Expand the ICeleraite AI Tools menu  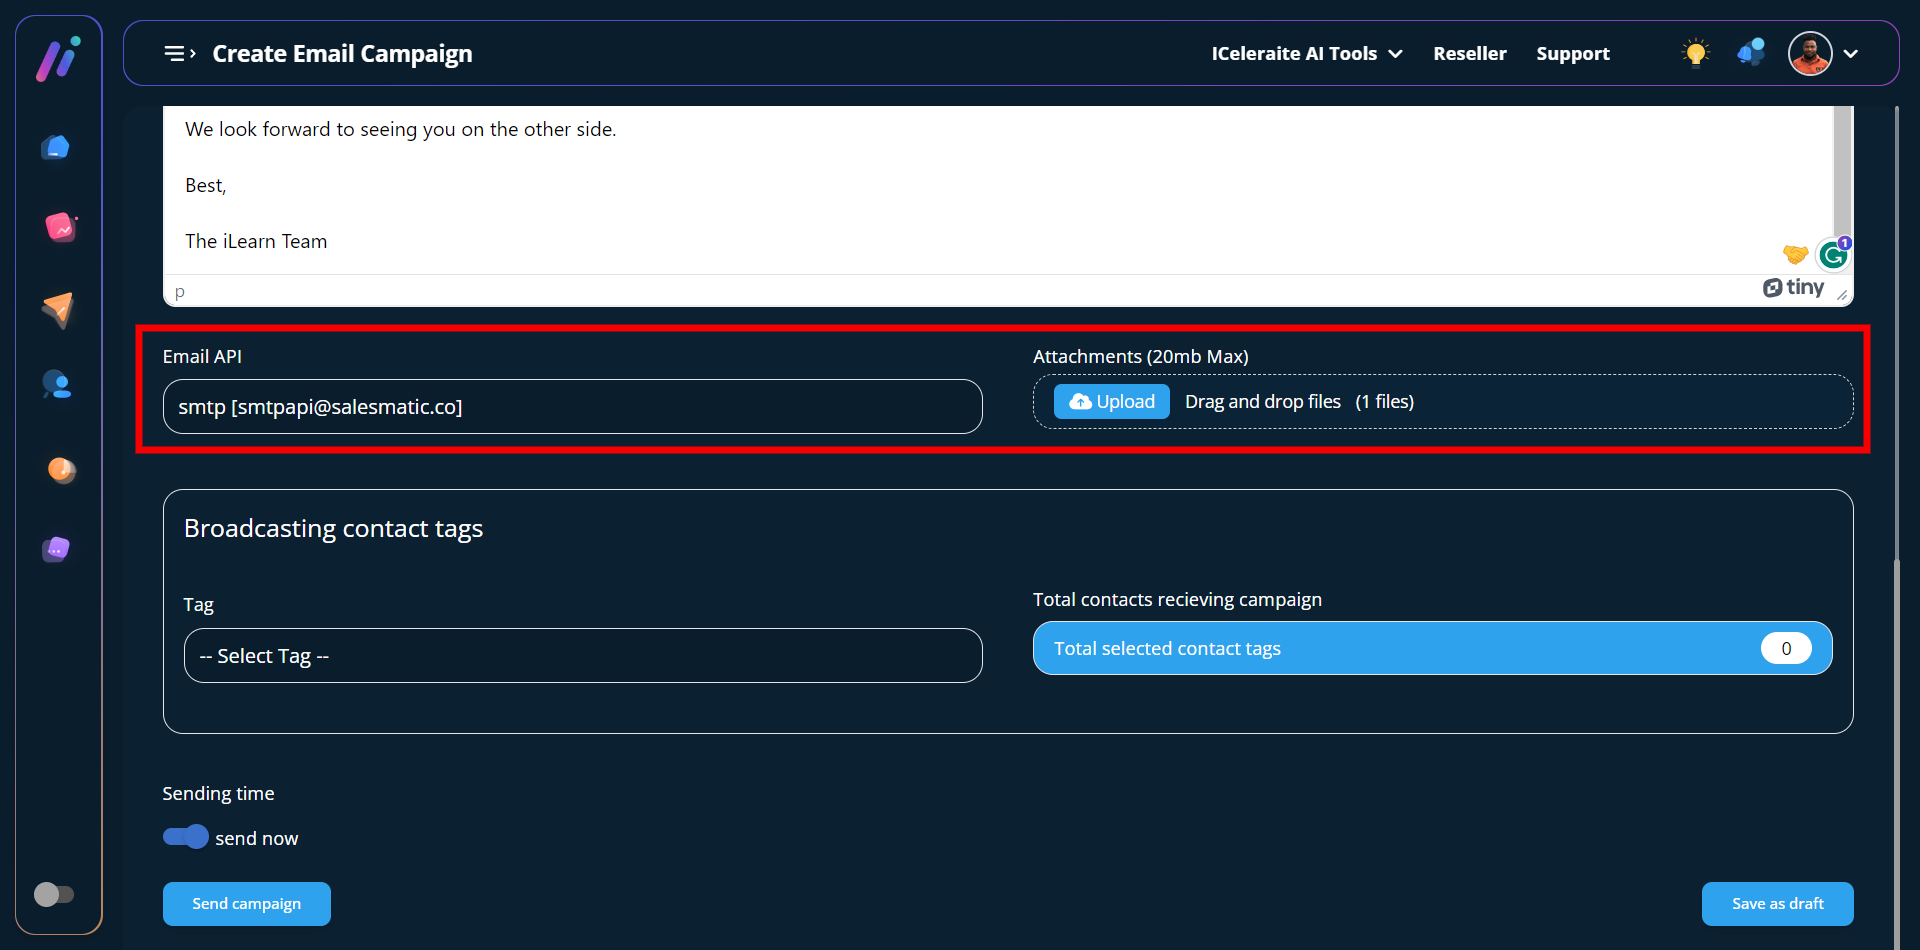pyautogui.click(x=1306, y=54)
